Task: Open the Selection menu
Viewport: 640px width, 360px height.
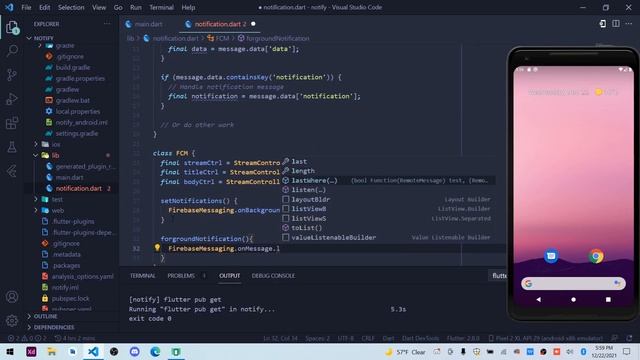Action: pyautogui.click(x=71, y=7)
